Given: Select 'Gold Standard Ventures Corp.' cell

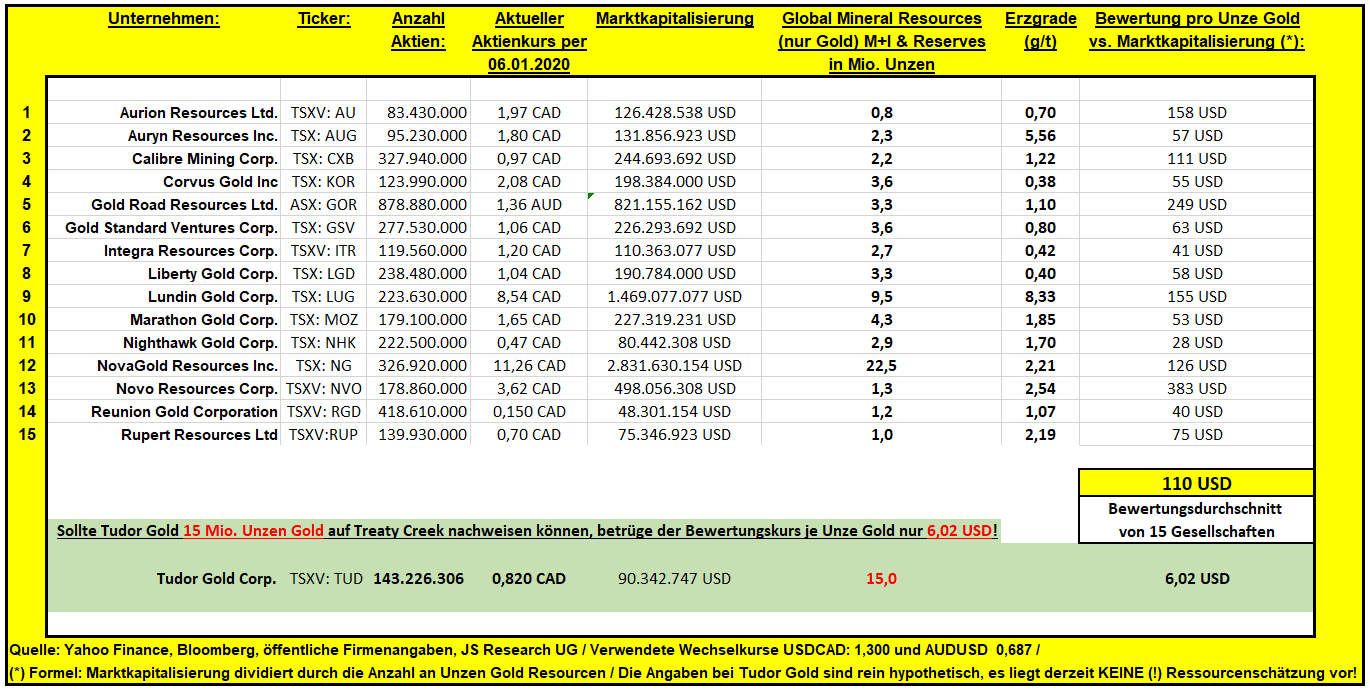Looking at the screenshot, I should (172, 228).
